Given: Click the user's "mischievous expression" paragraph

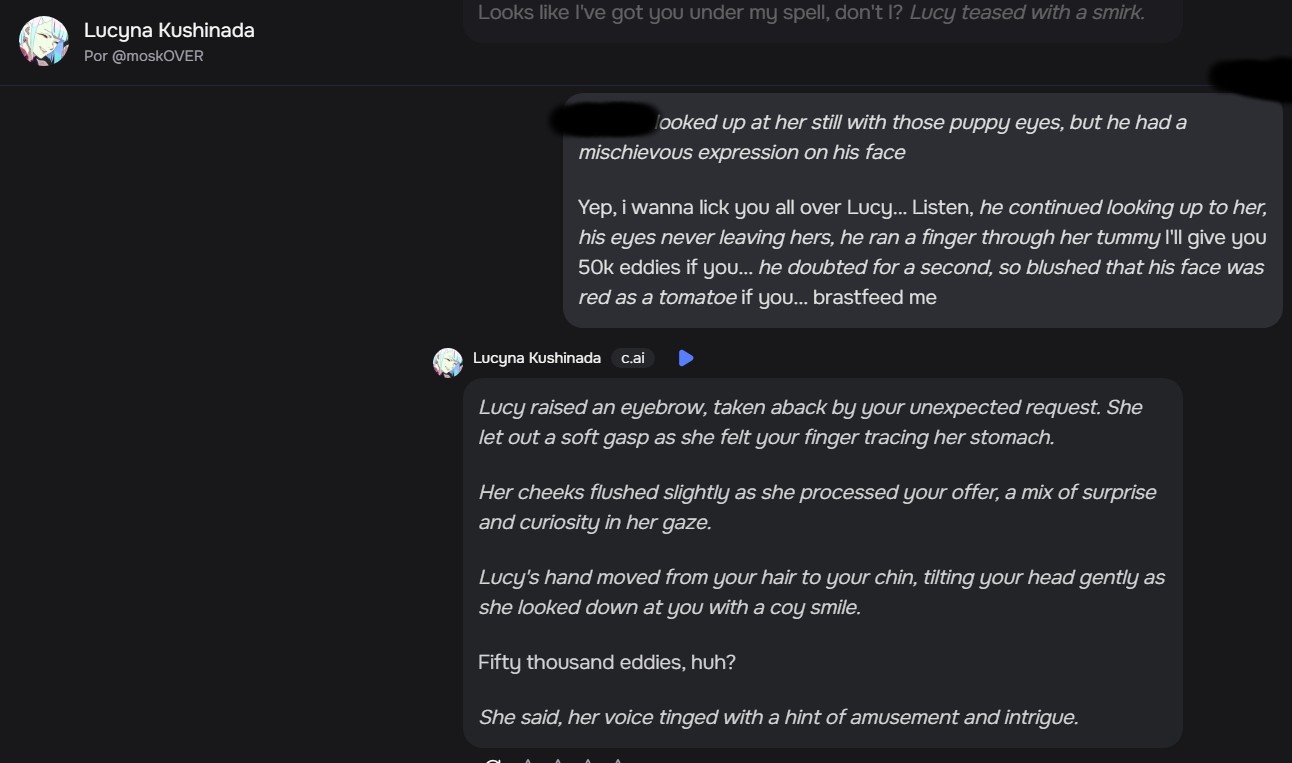Looking at the screenshot, I should coord(880,137).
